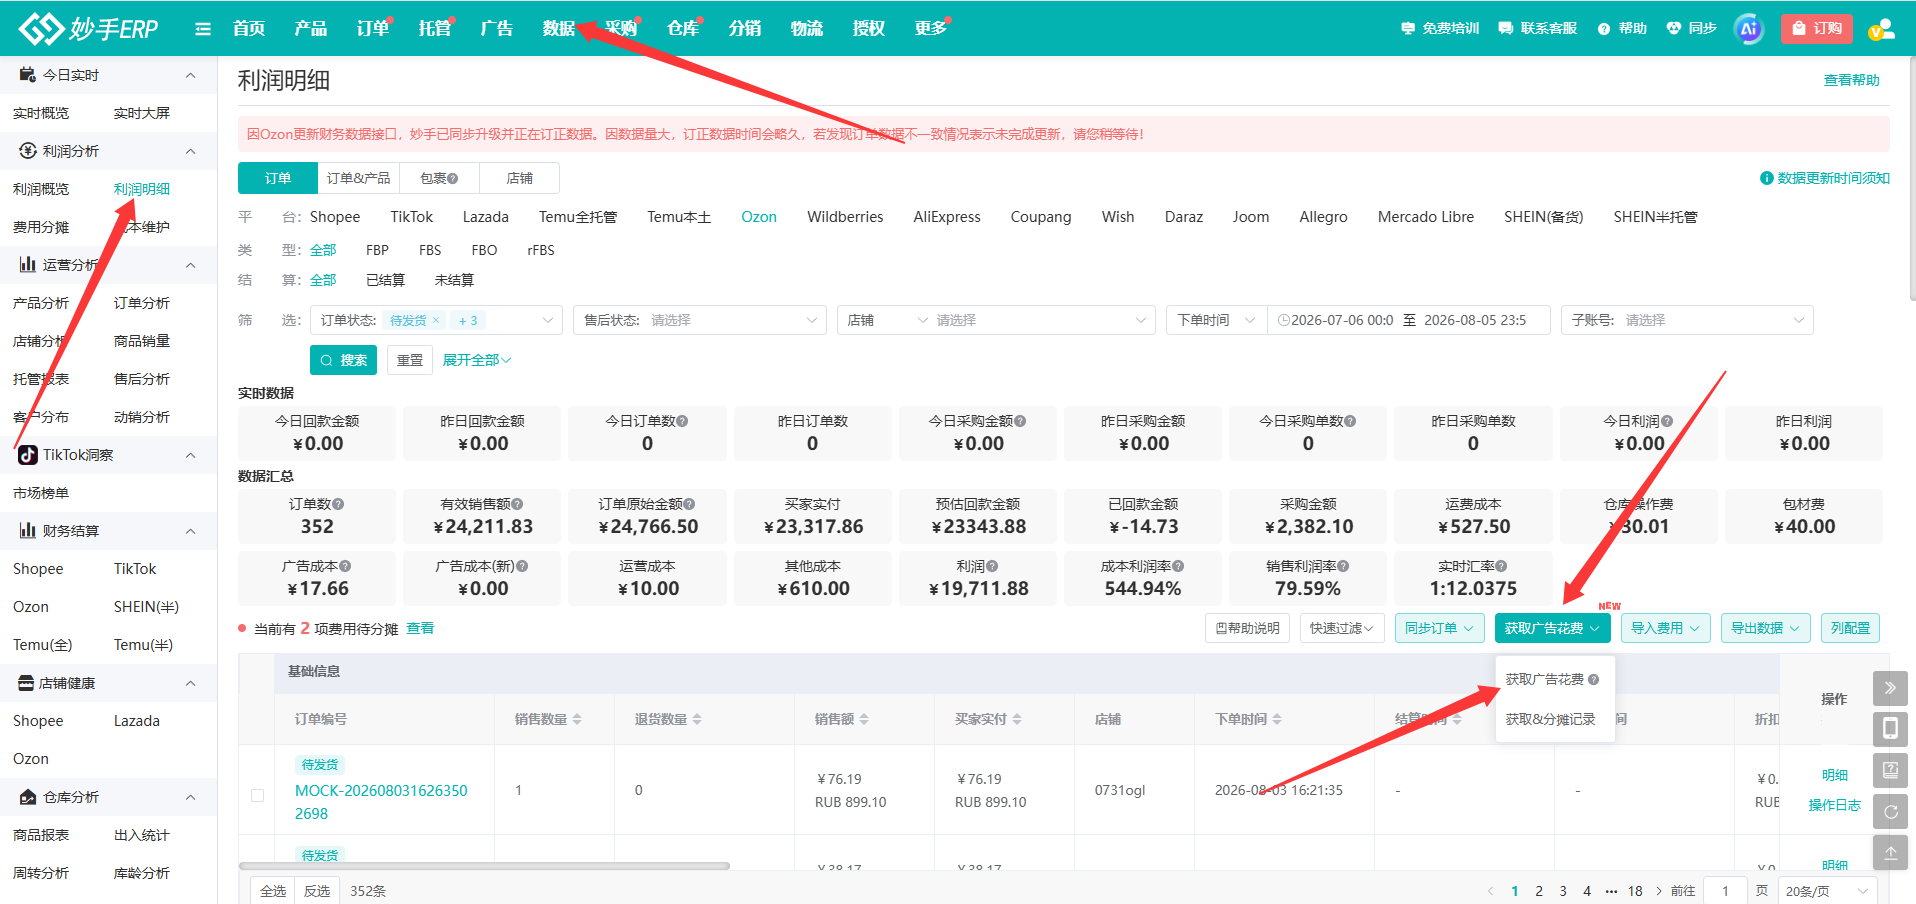The image size is (1916, 904).
Task: Remove the 待发货 tag from order status filter
Action: pyautogui.click(x=436, y=320)
